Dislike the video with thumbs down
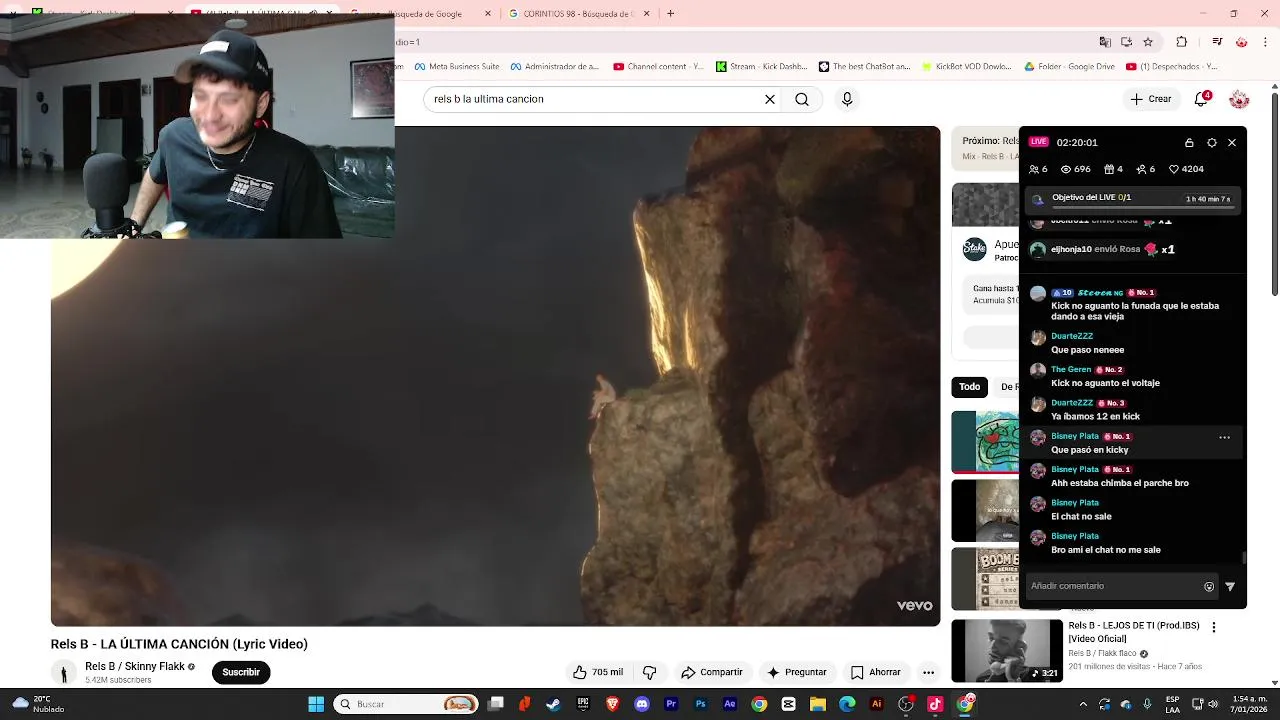This screenshot has height=720, width=1280. 649,672
